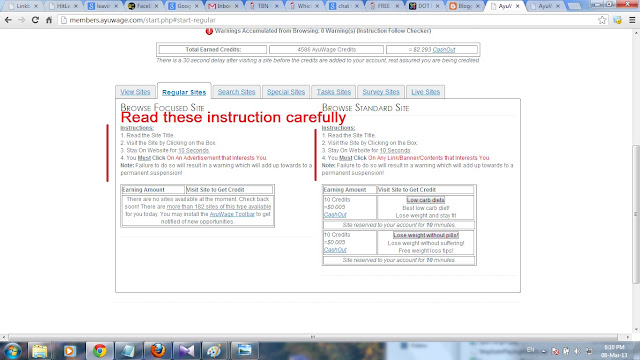
Task: Close the Facel tab
Action: pos(156,6)
